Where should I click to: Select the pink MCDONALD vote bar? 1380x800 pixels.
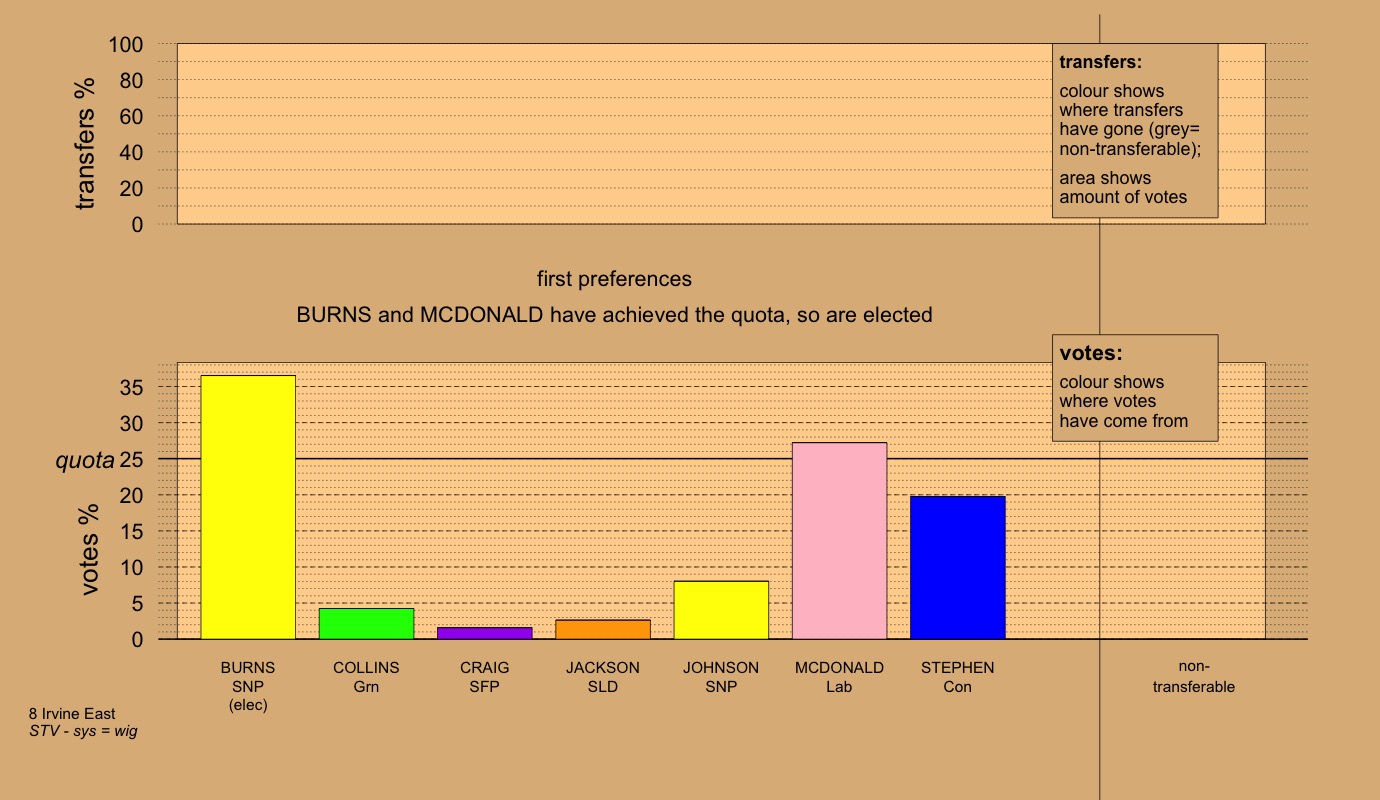pos(839,541)
